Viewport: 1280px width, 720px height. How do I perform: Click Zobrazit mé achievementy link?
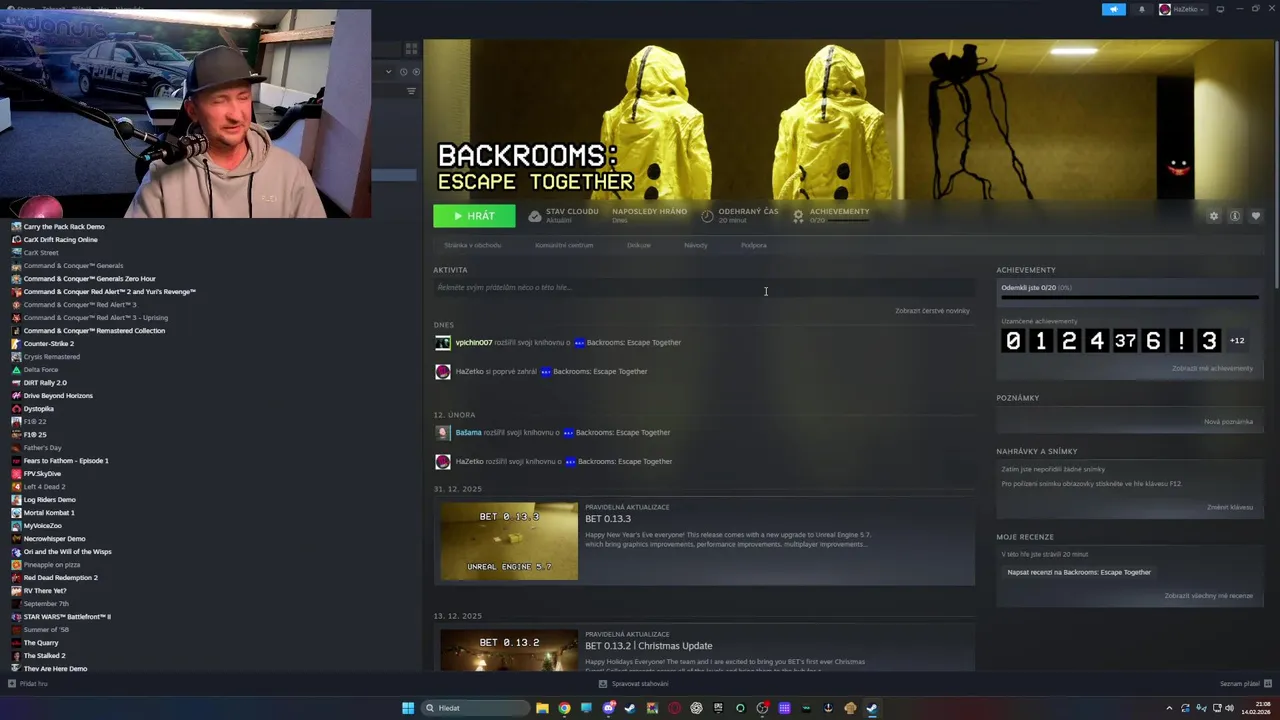[1212, 369]
